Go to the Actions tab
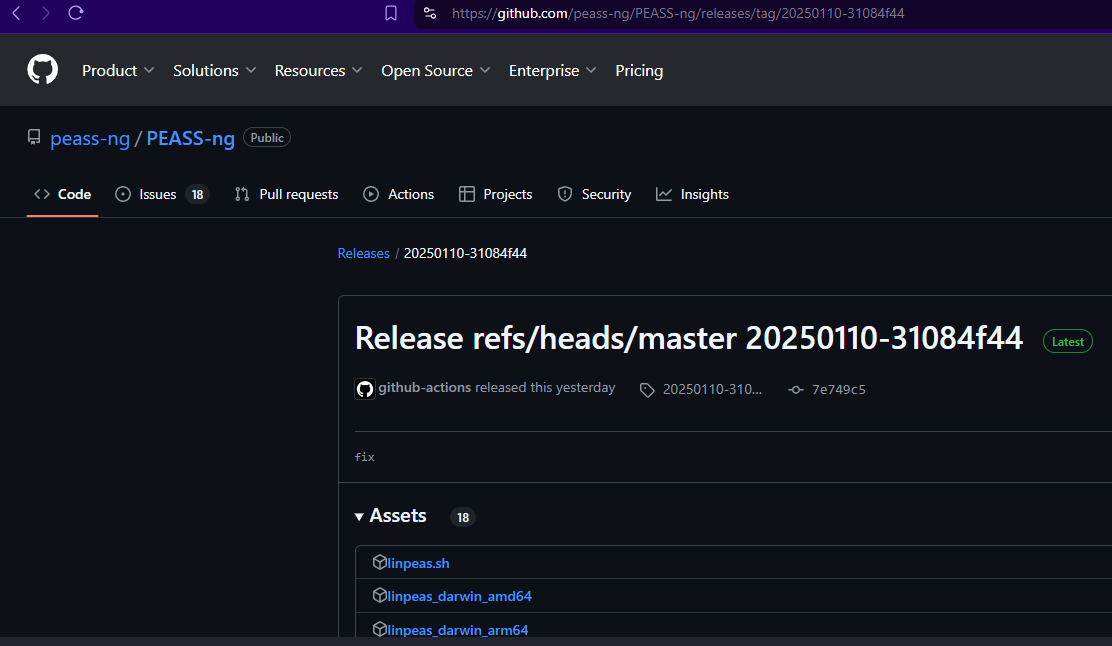 point(410,194)
